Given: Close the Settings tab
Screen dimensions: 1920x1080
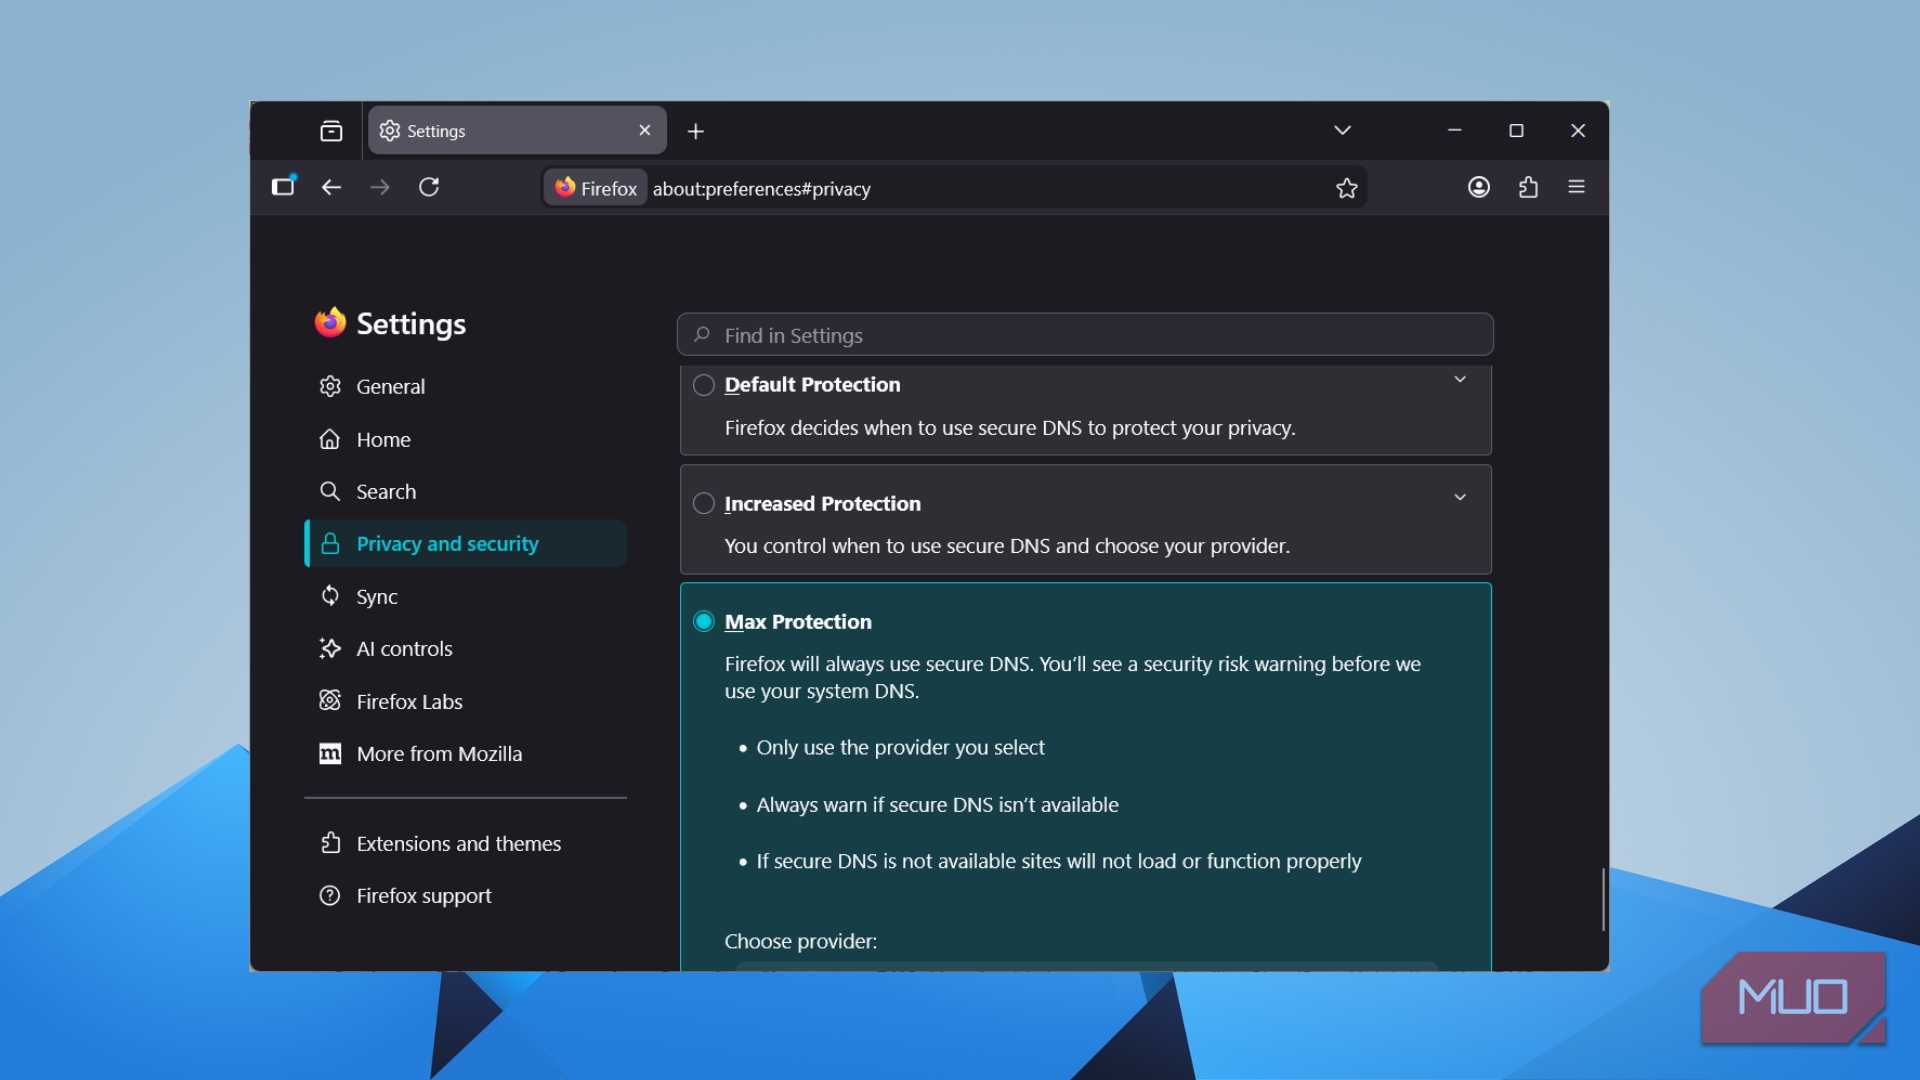Looking at the screenshot, I should pos(644,130).
